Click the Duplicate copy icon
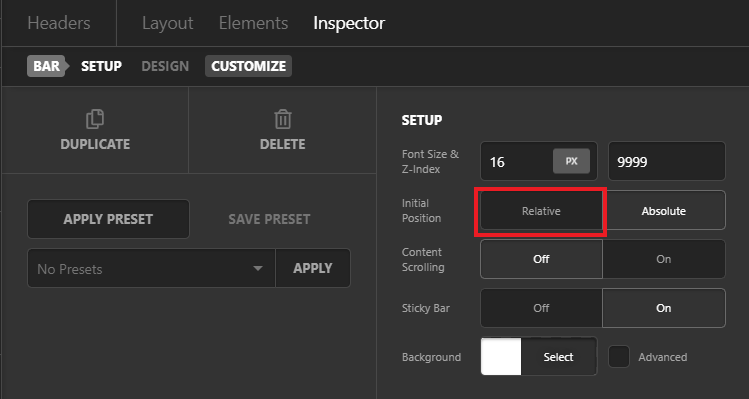Screen dimensions: 749x399 pyautogui.click(x=95, y=119)
